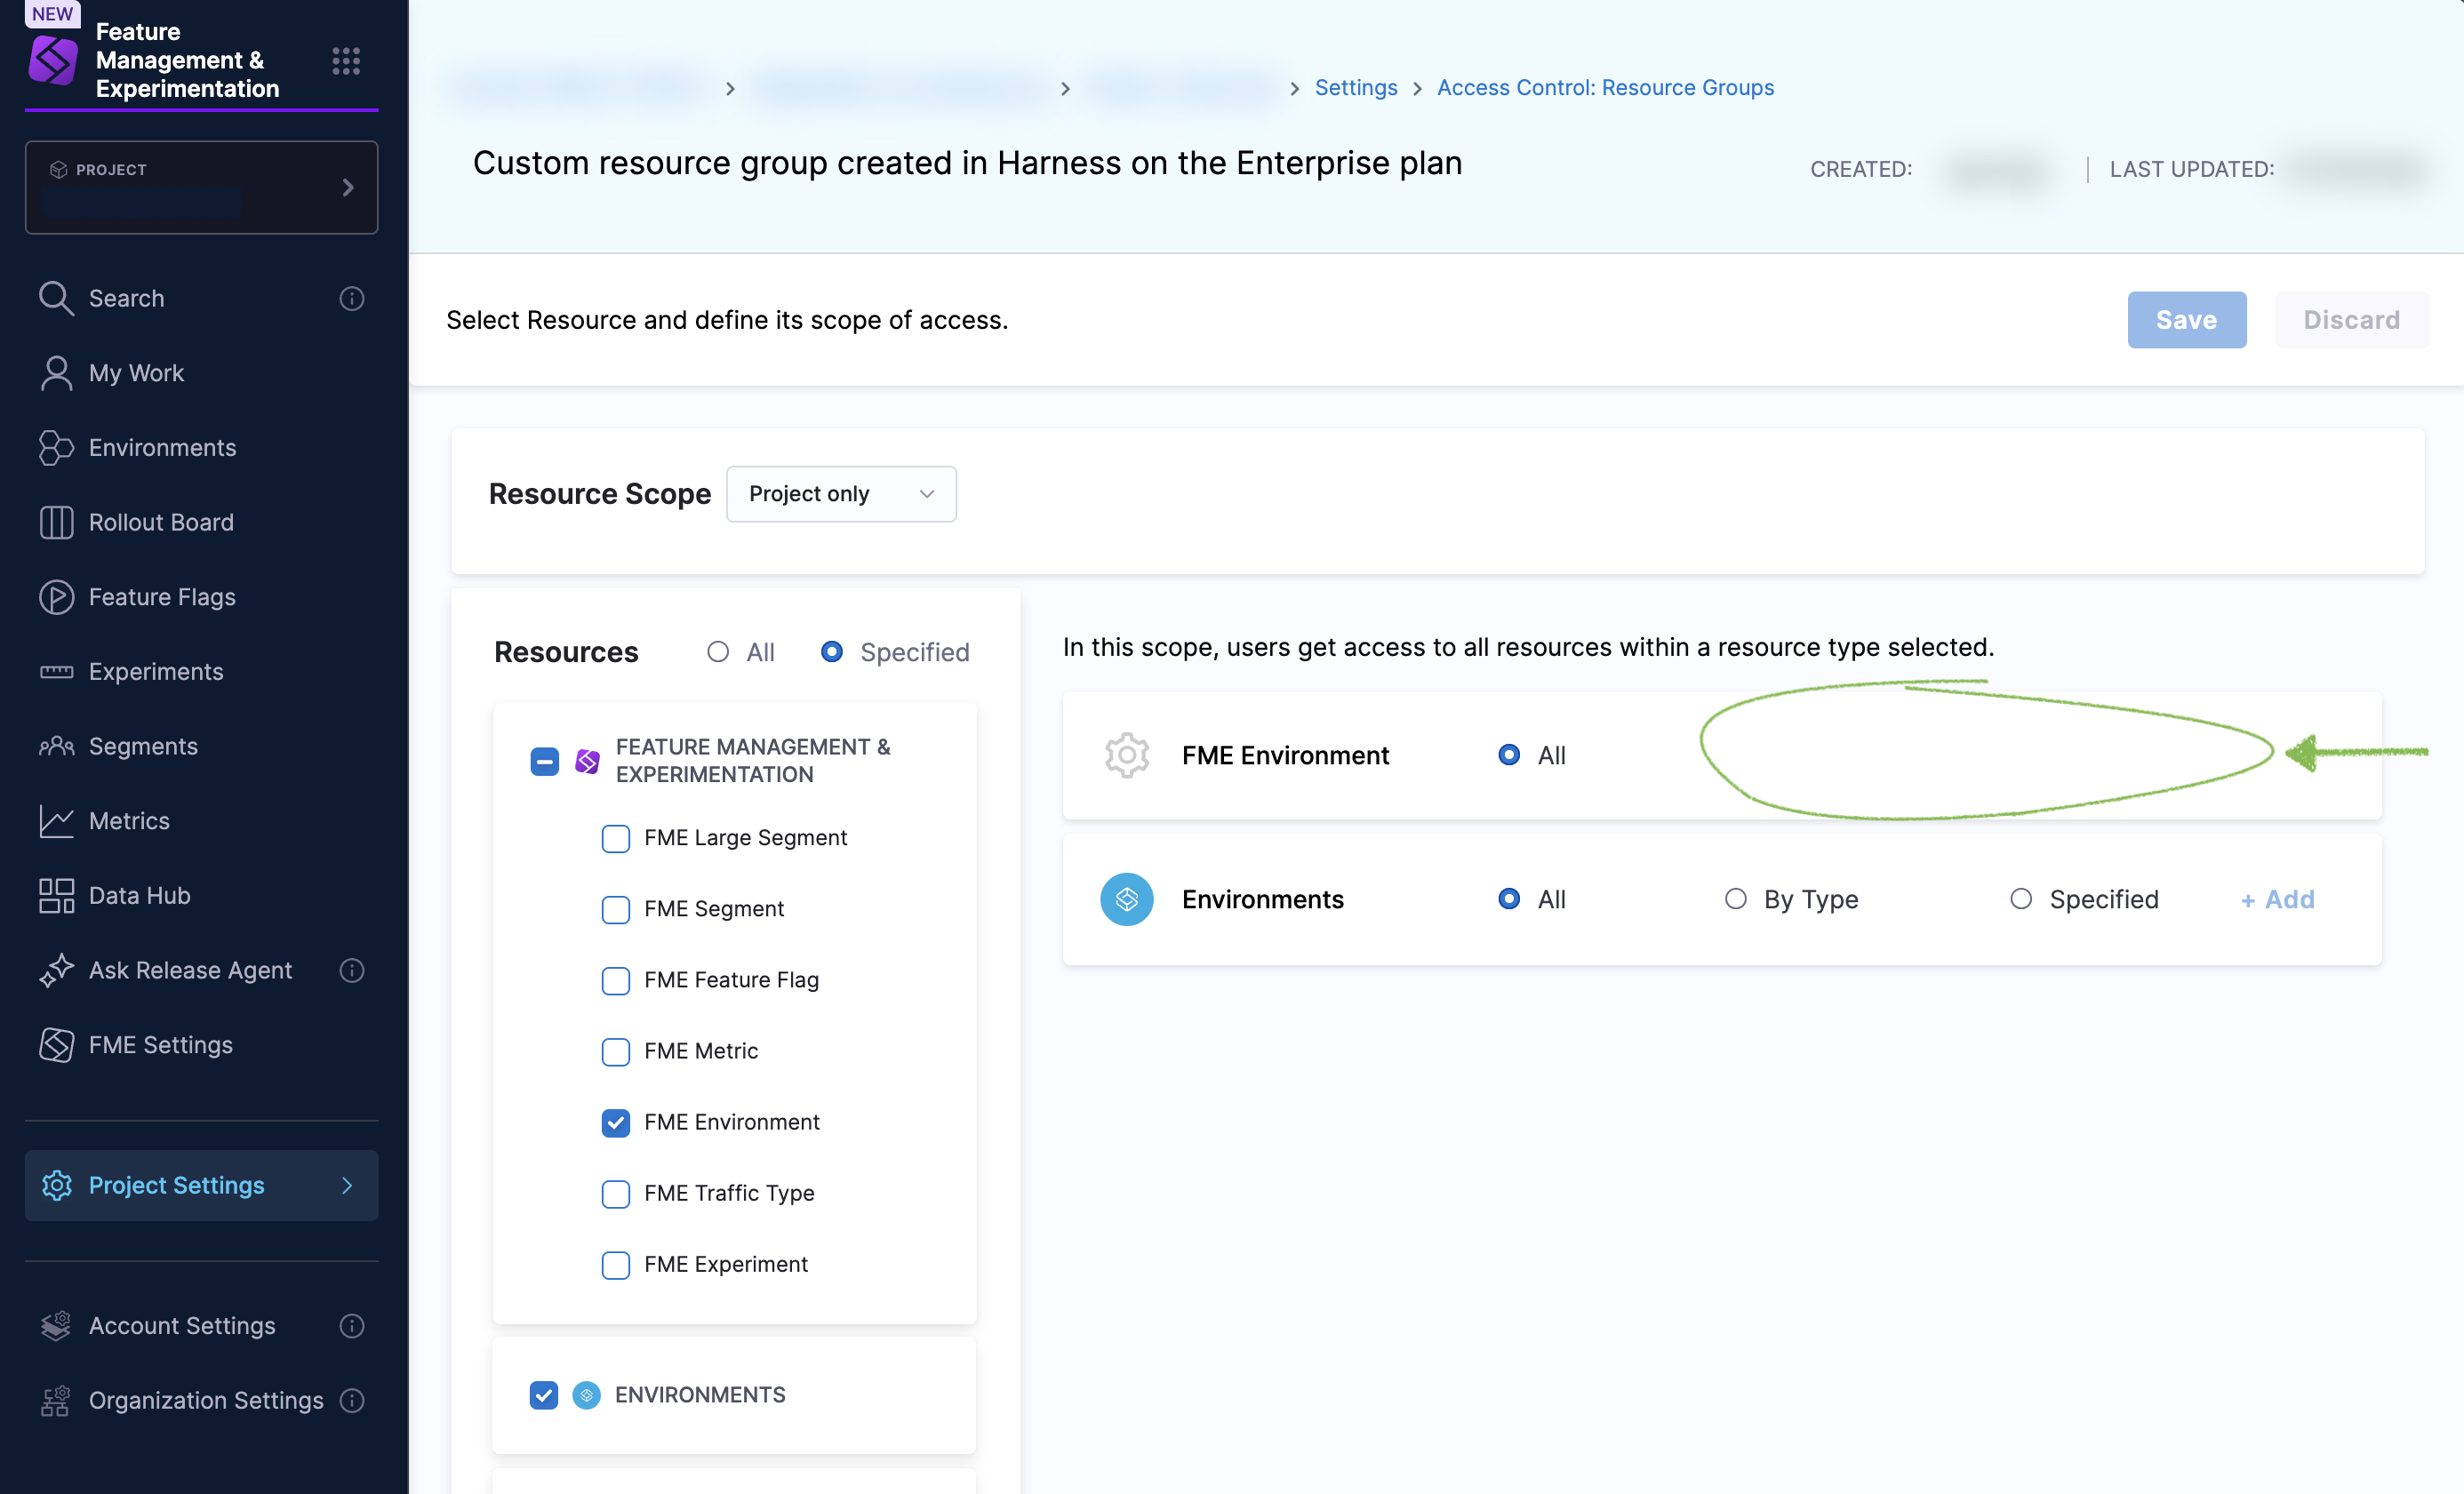
Task: Go to Experiments in sidebar
Action: pyautogui.click(x=156, y=672)
